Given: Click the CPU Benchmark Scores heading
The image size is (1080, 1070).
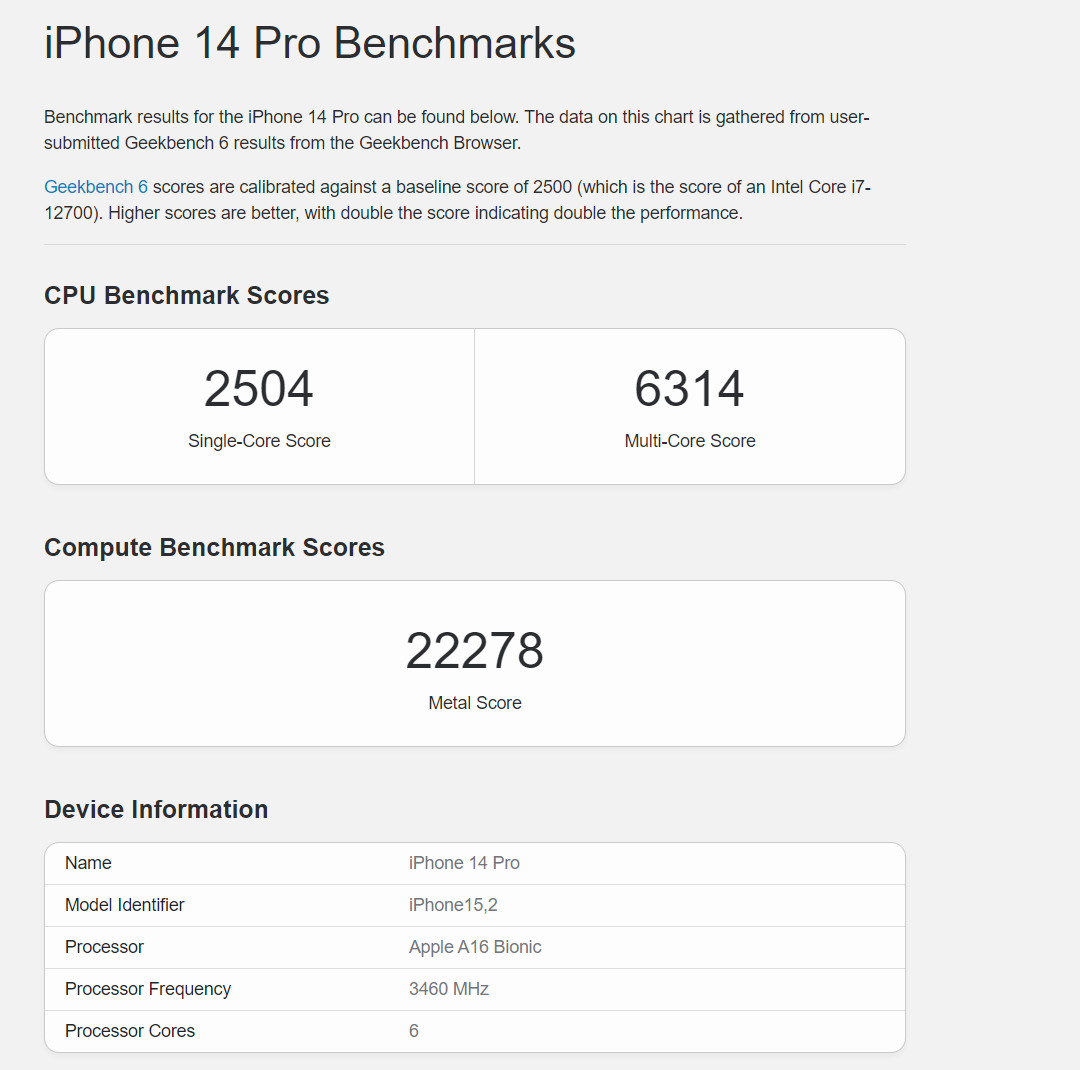Looking at the screenshot, I should pos(187,295).
